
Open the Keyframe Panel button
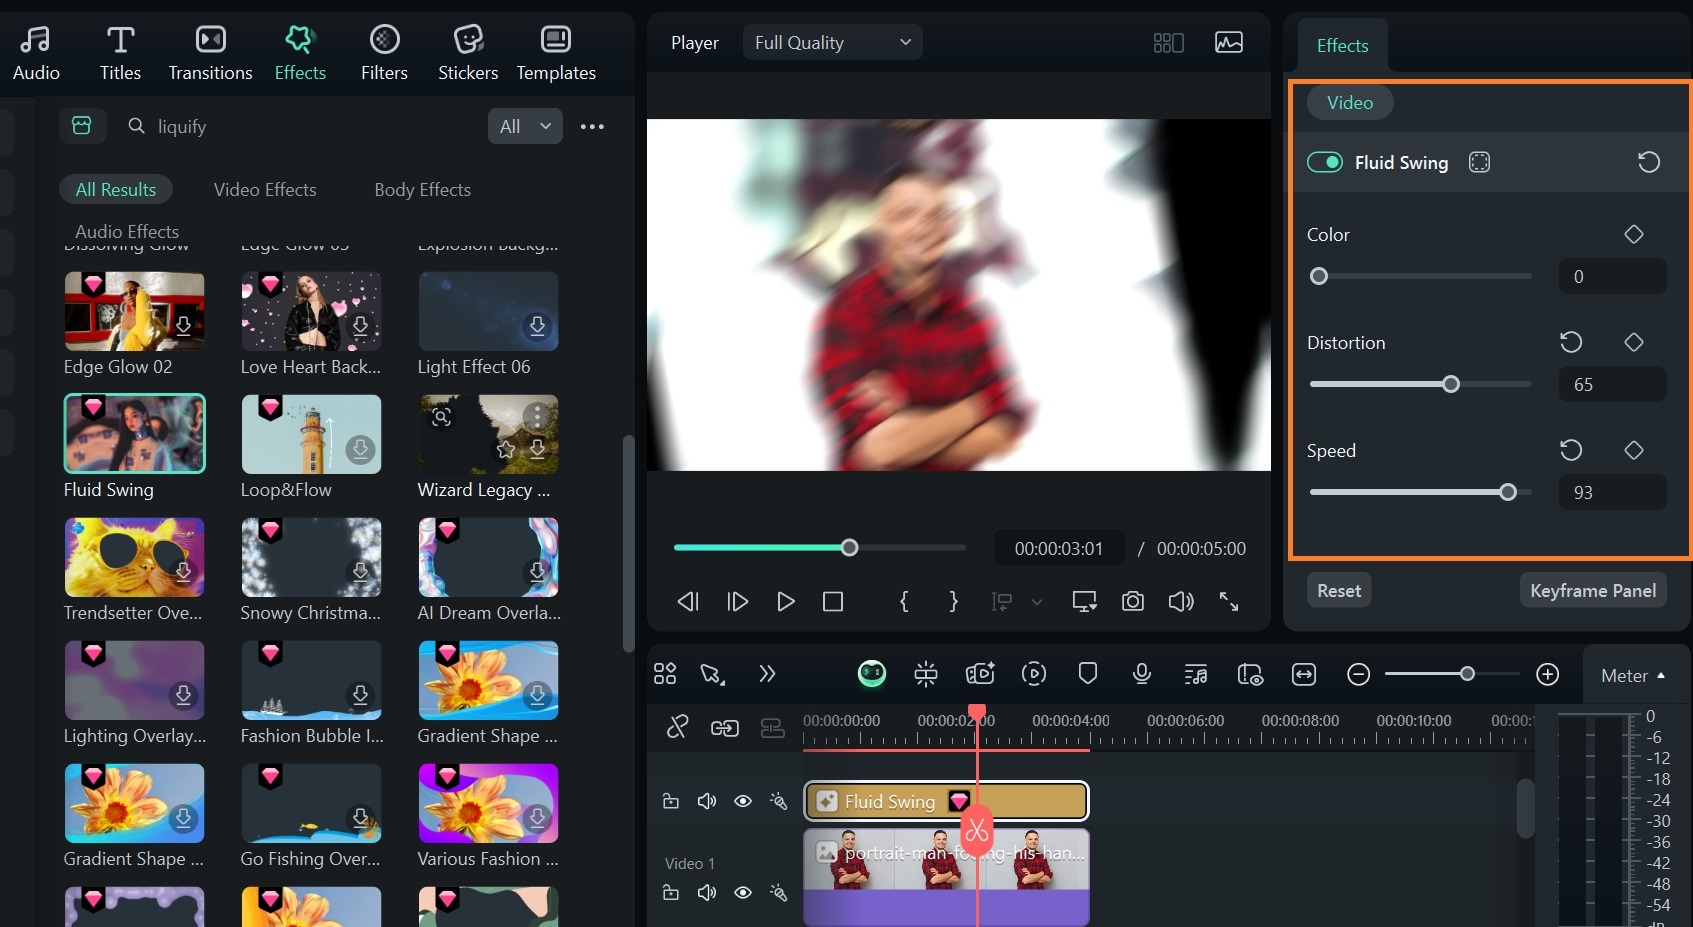pyautogui.click(x=1593, y=590)
